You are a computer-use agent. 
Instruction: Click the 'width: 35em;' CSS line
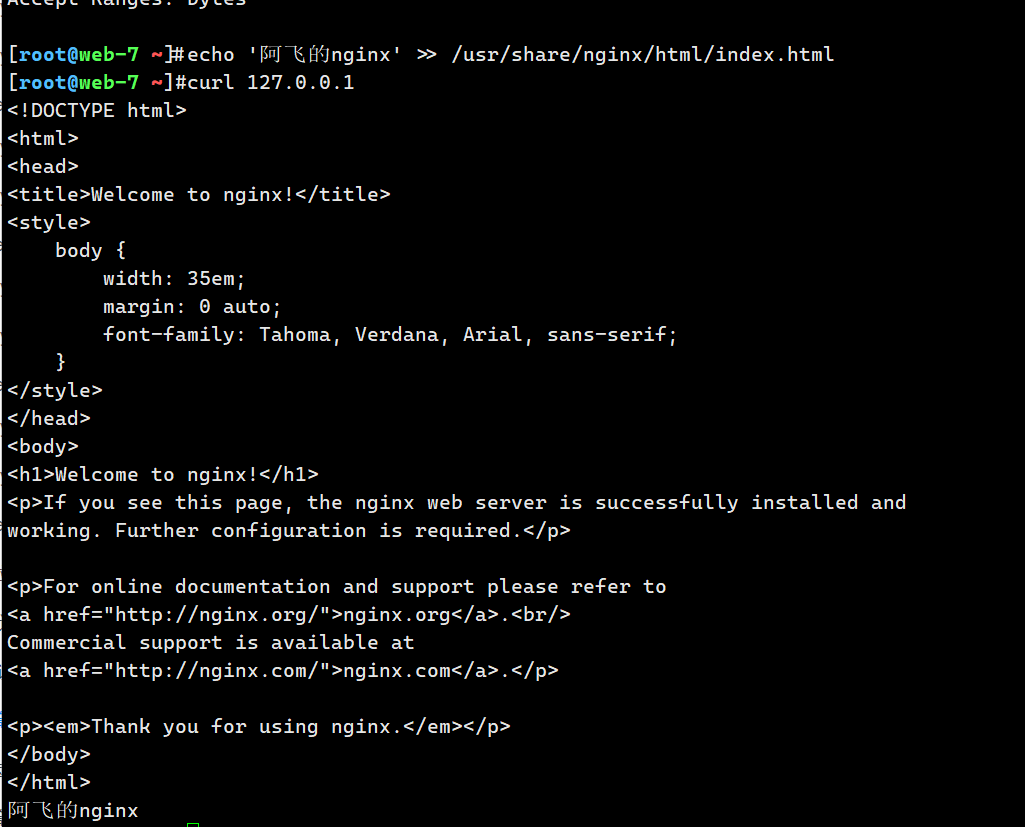174,278
